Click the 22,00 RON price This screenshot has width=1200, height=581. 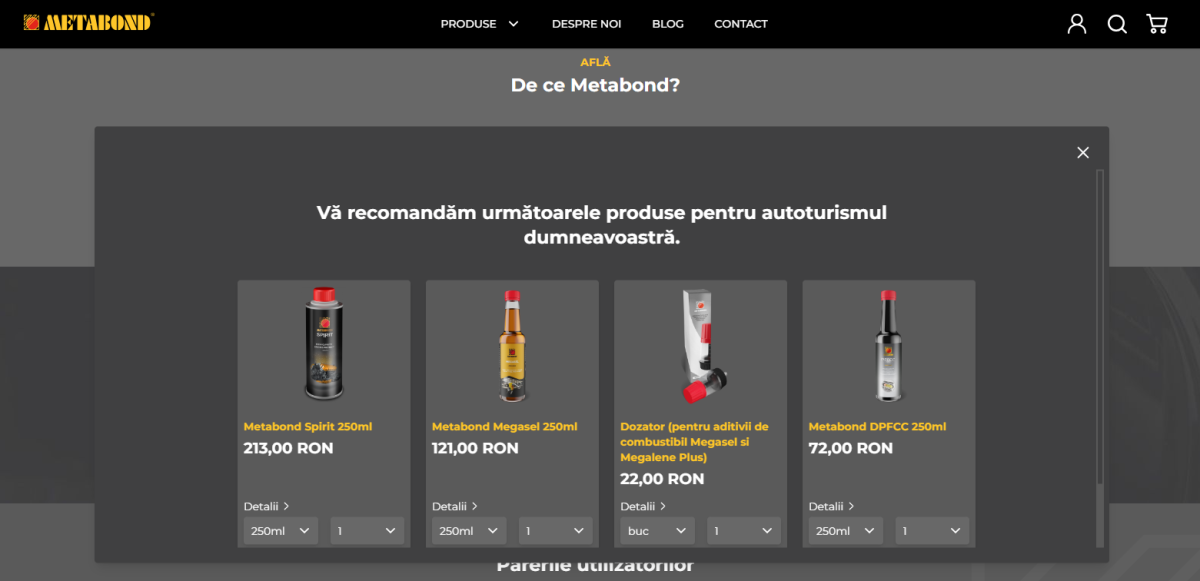(x=662, y=479)
